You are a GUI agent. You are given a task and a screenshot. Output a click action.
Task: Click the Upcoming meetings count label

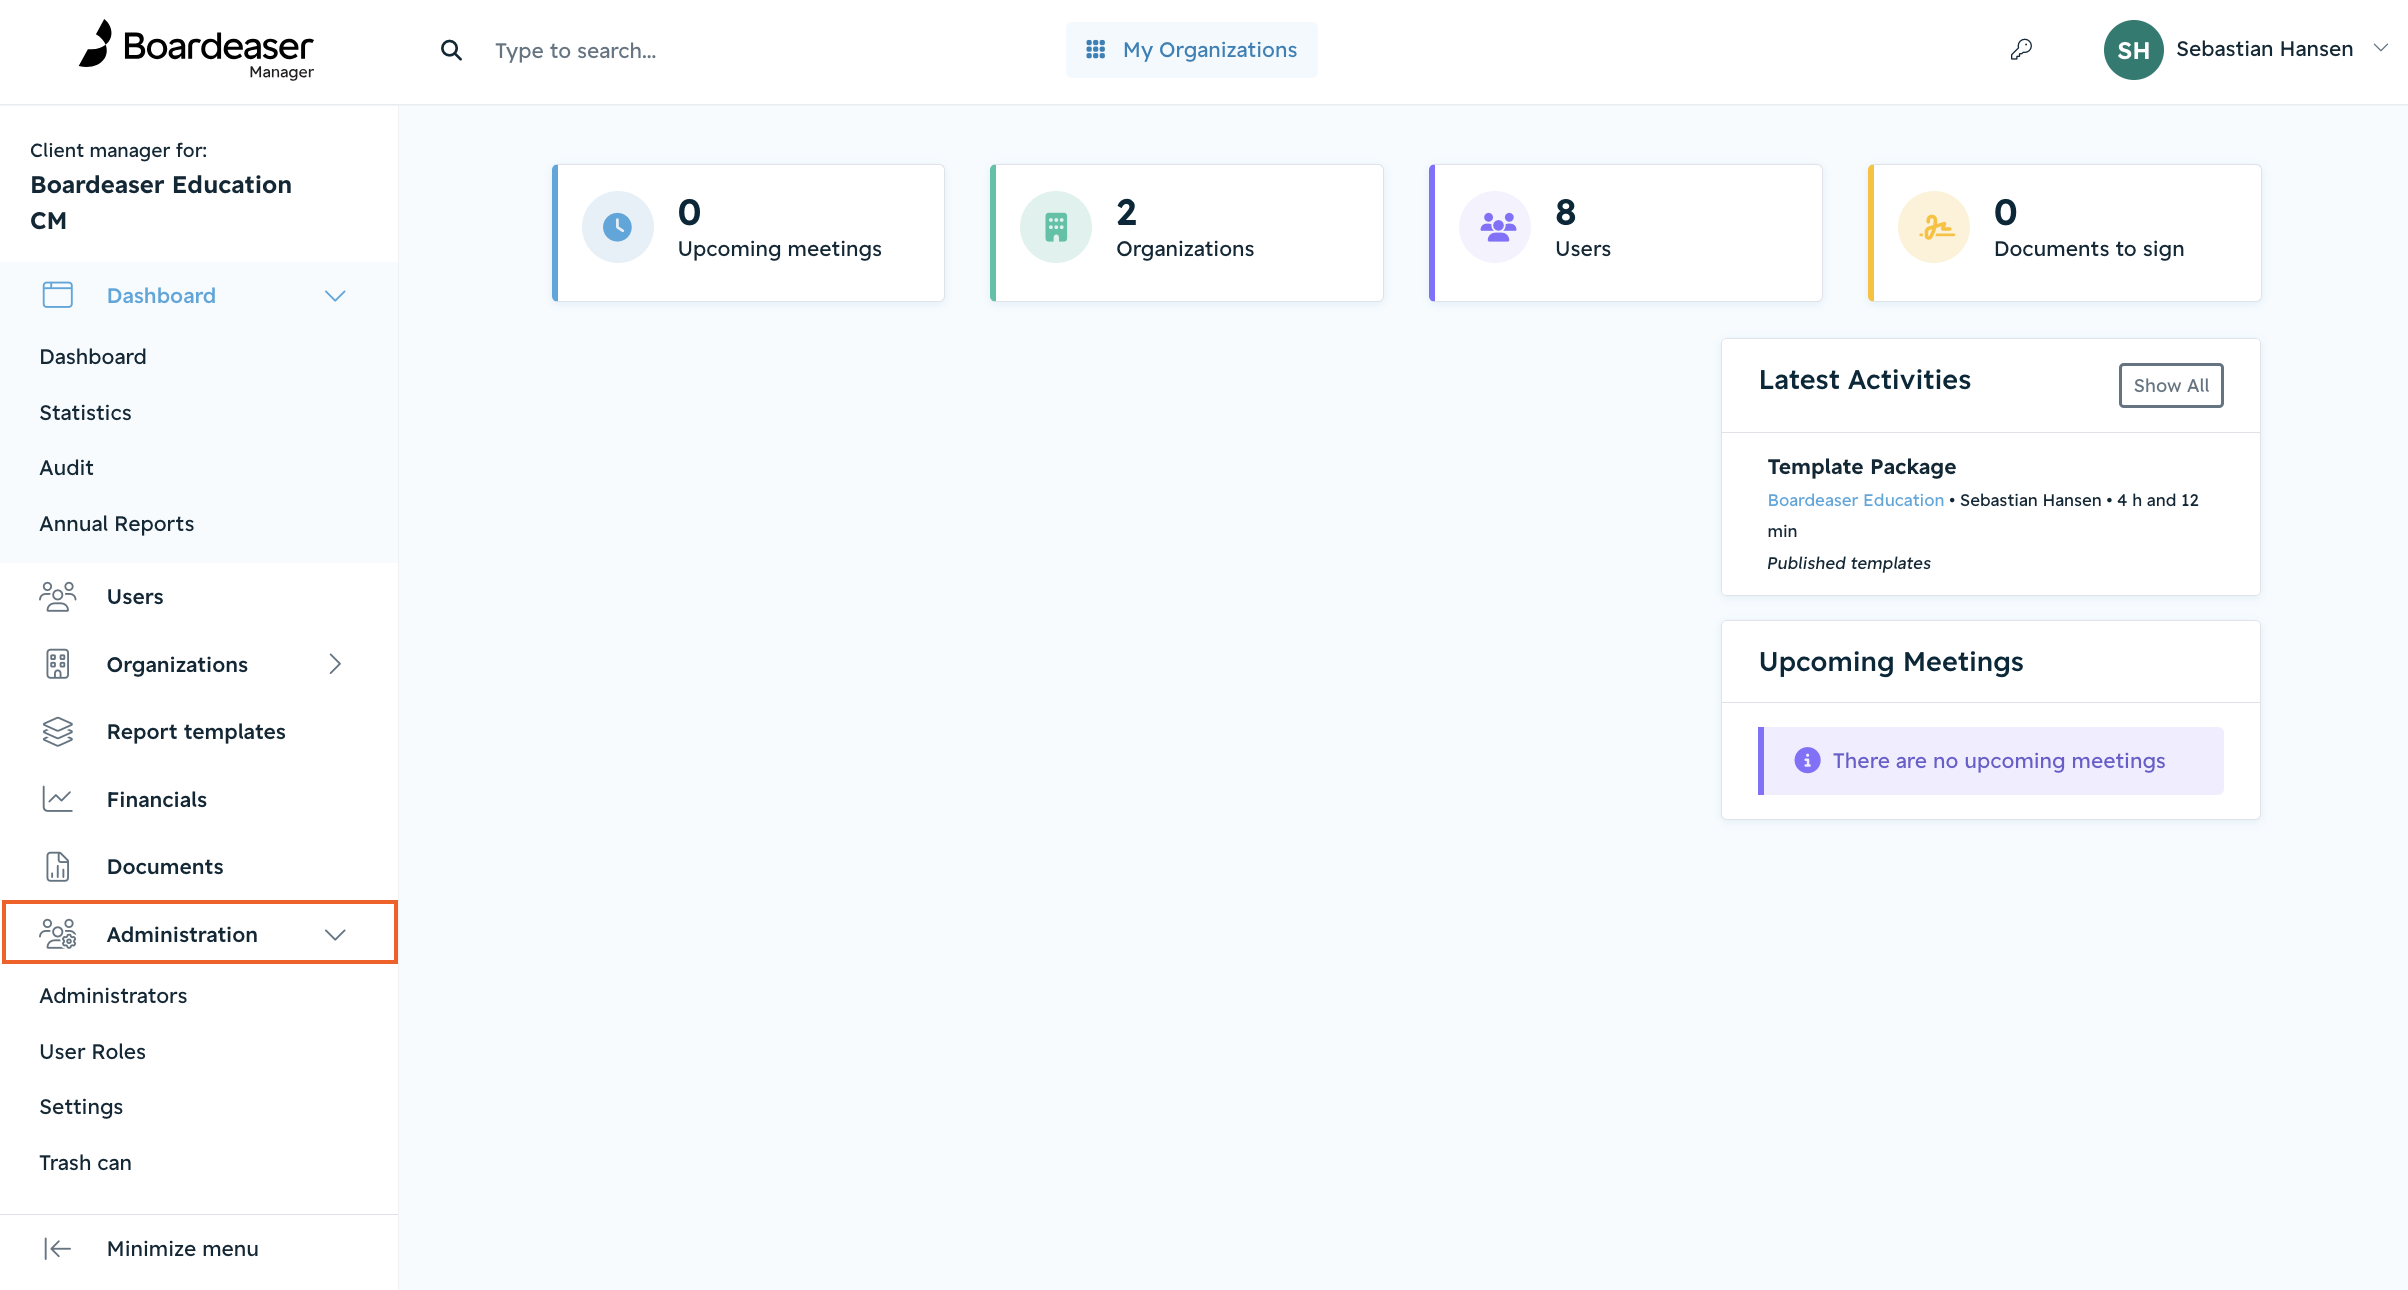(x=779, y=249)
